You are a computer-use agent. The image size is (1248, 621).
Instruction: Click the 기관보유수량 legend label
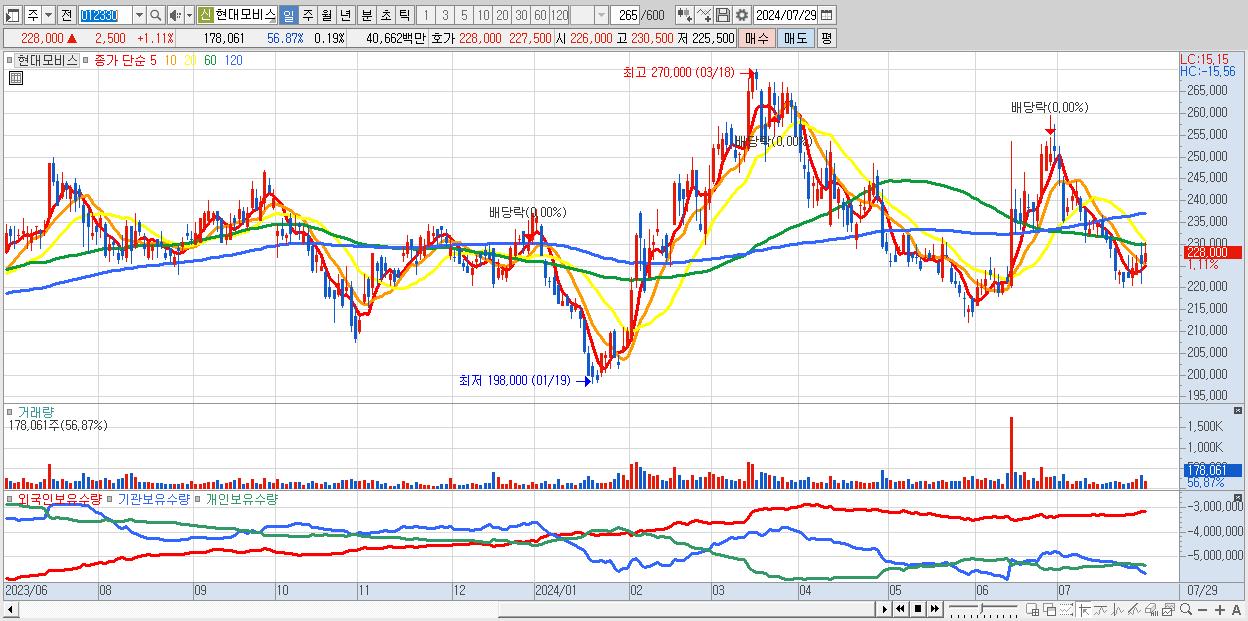pyautogui.click(x=153, y=498)
